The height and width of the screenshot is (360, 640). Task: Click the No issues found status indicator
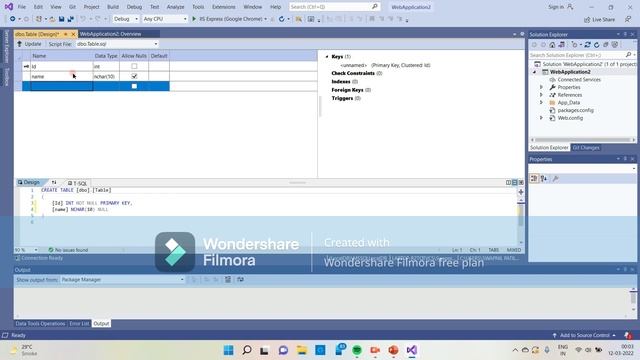pyautogui.click(x=68, y=250)
